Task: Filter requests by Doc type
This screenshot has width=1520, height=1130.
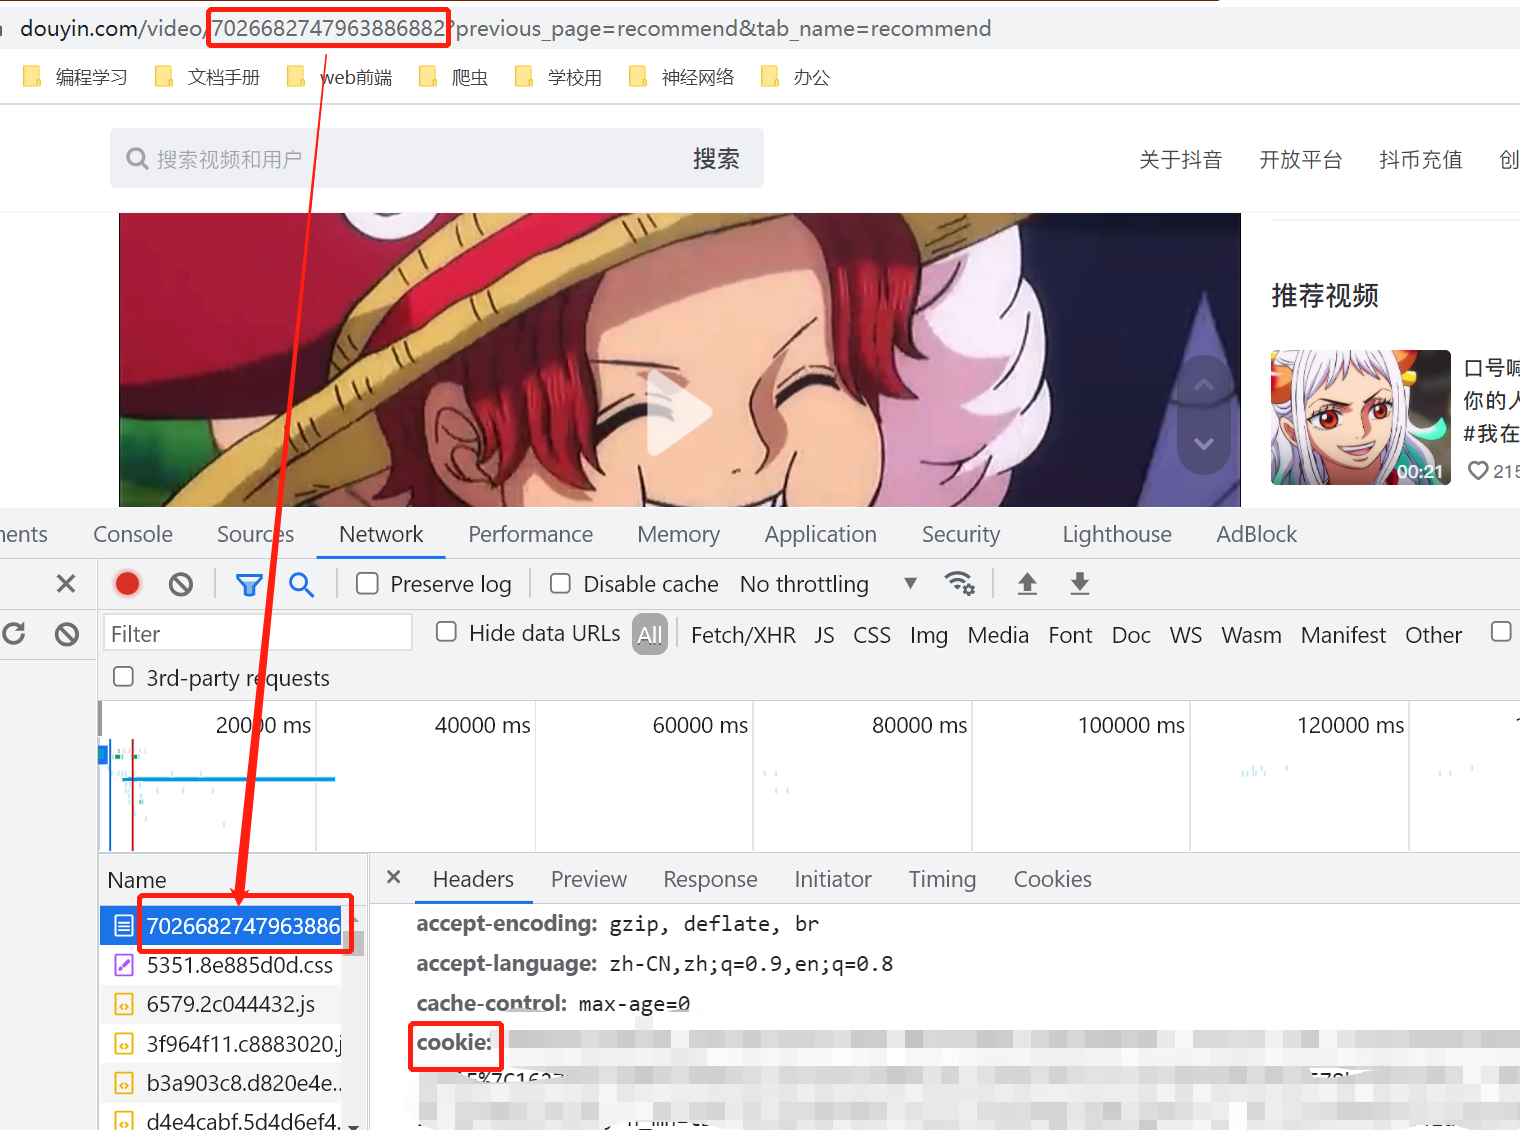Action: coord(1131,635)
